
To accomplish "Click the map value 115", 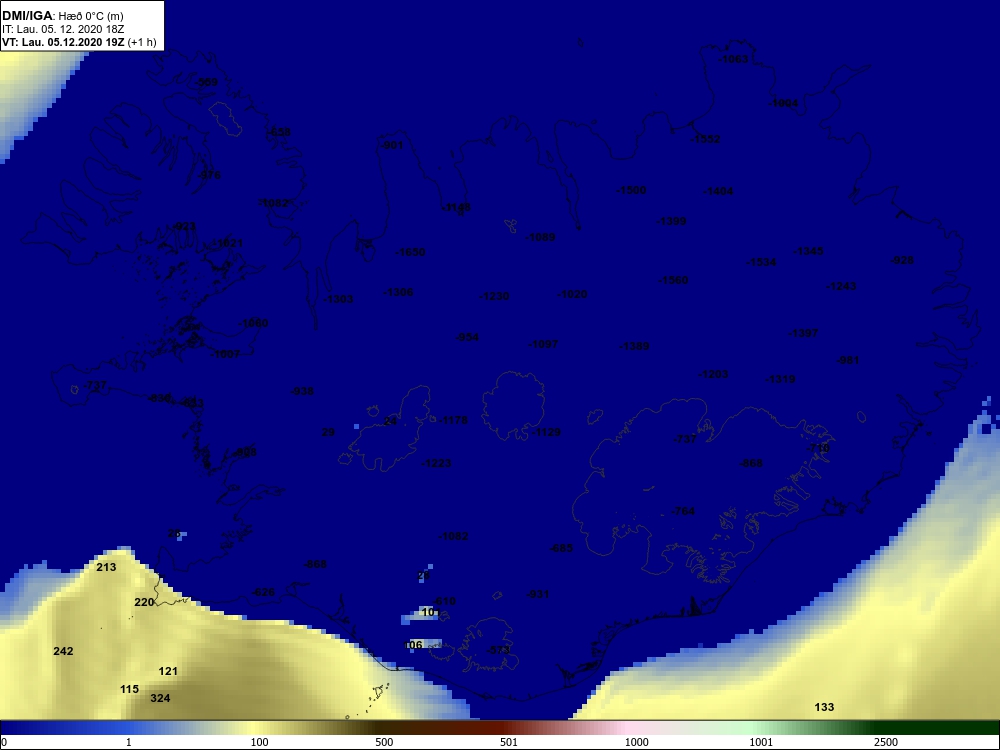I will click(x=129, y=689).
